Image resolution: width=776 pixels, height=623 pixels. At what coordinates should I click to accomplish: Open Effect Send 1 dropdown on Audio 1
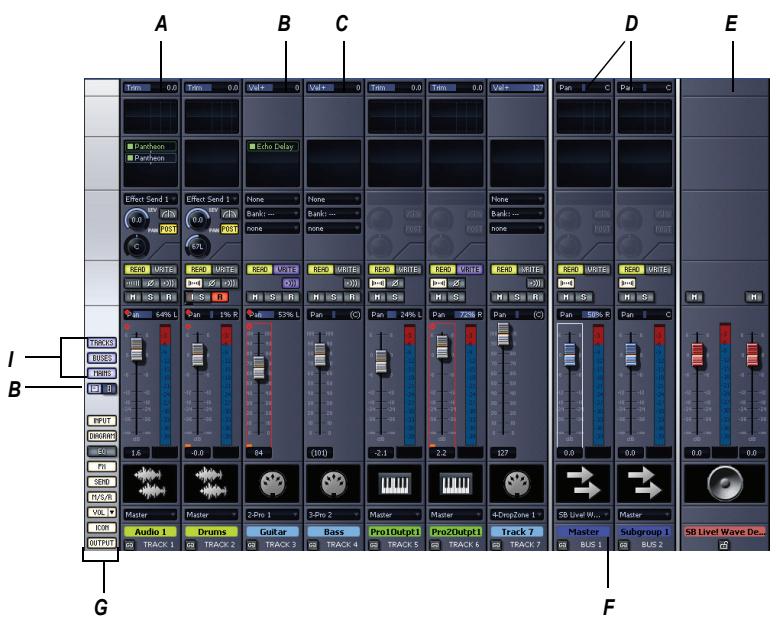[150, 199]
